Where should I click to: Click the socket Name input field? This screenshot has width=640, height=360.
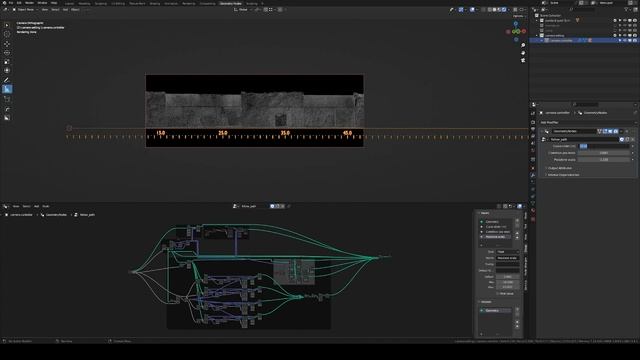pos(508,258)
